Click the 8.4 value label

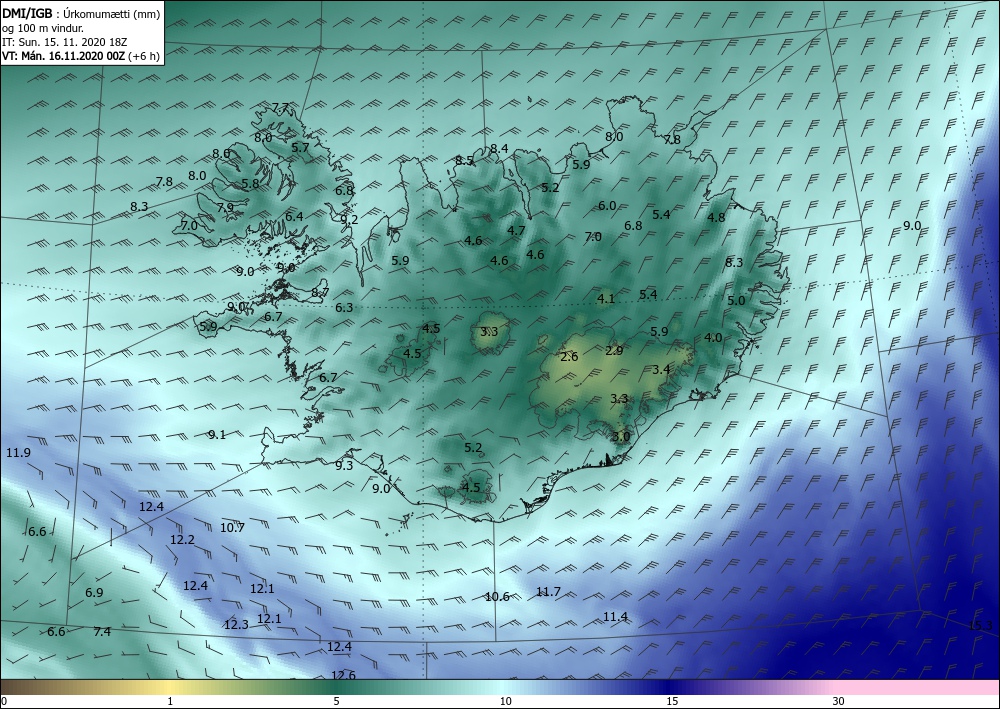click(499, 149)
